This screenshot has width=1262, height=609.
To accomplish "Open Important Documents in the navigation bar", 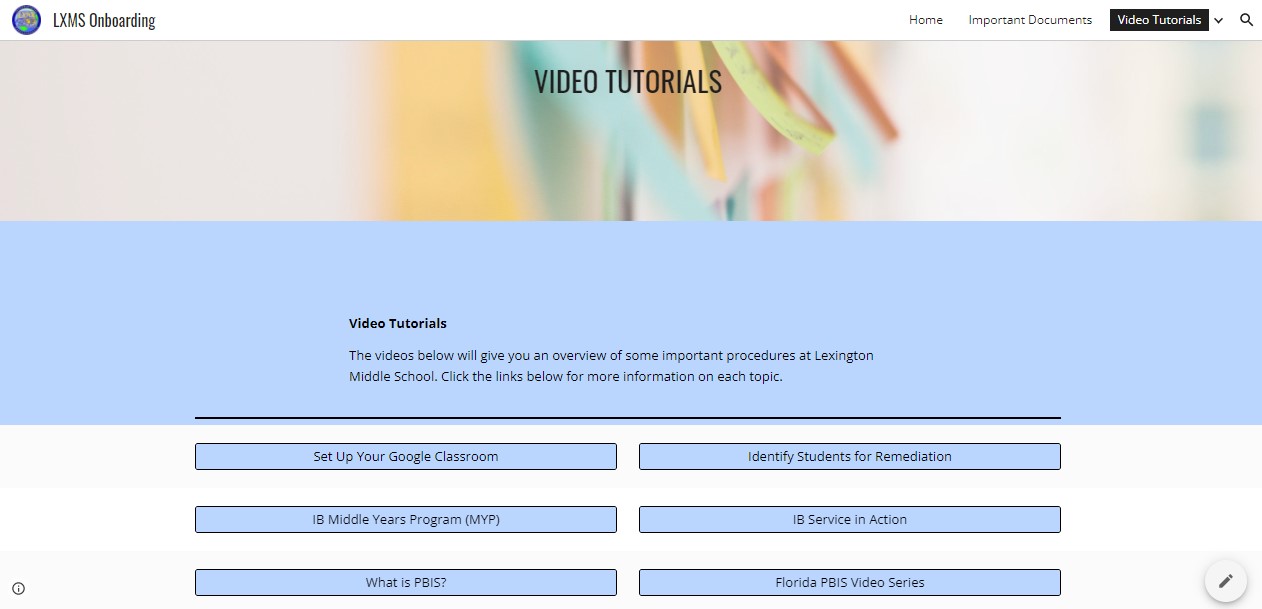I will coord(1029,20).
